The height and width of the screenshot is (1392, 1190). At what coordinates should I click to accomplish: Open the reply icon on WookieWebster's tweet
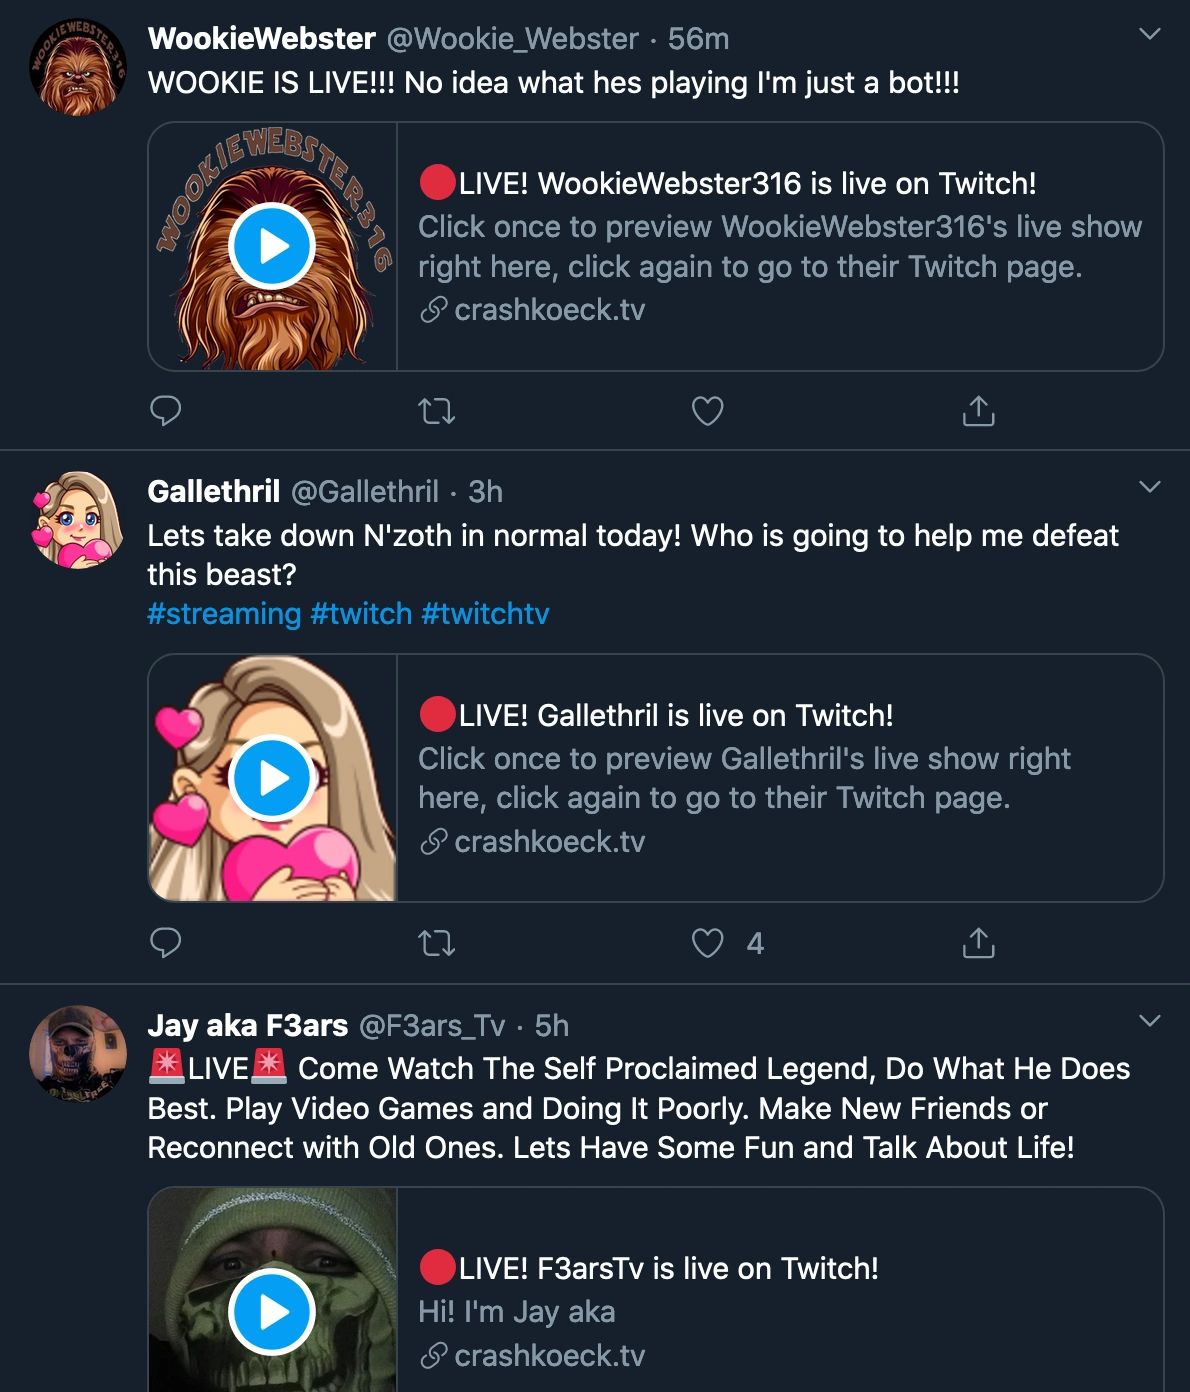tap(168, 410)
